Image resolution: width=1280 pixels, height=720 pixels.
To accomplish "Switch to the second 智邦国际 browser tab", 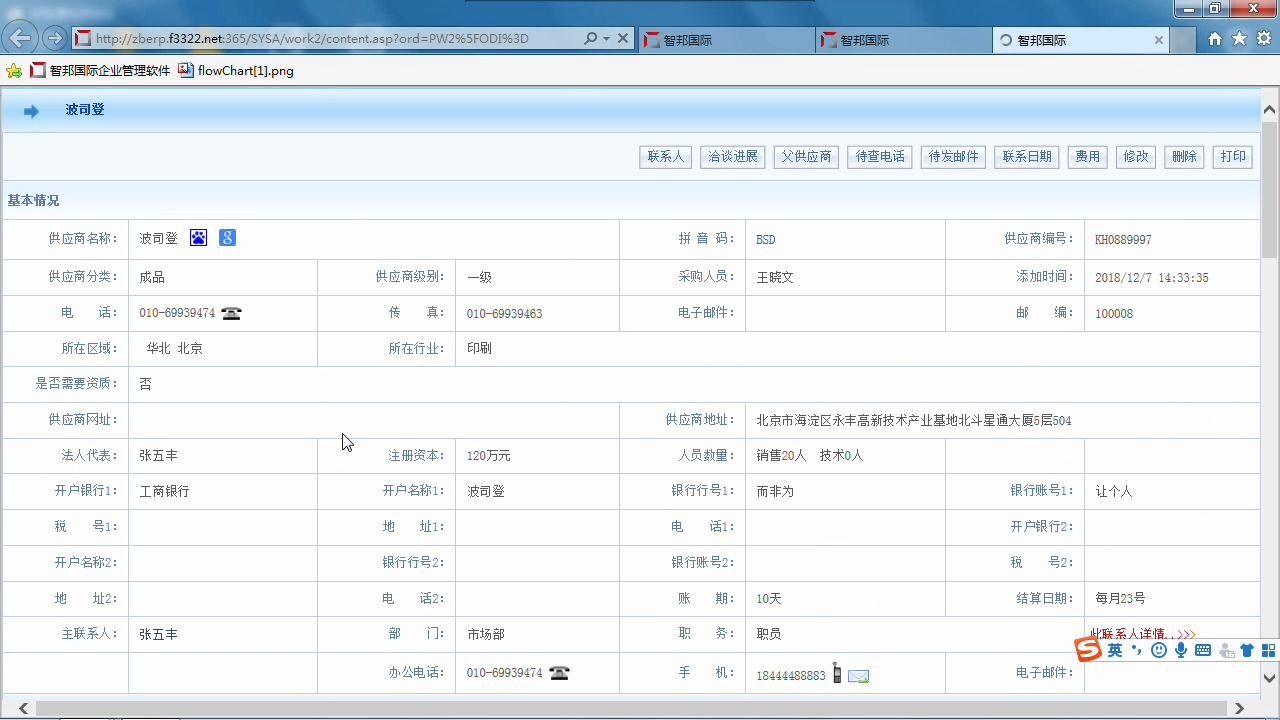I will (x=903, y=40).
